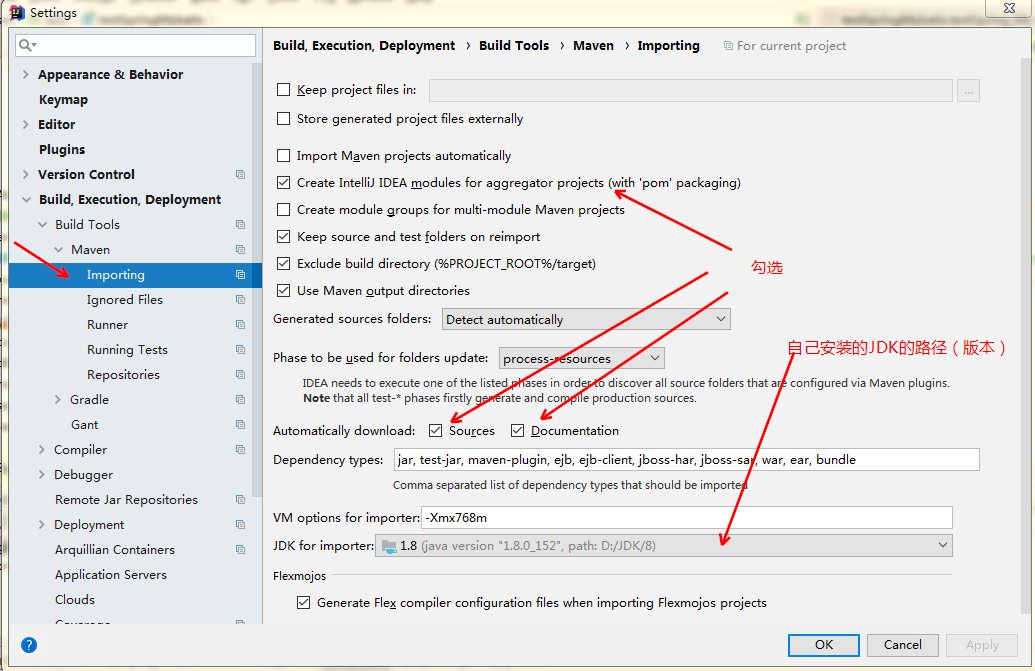Click the project-level icon beside Importing

click(x=240, y=274)
